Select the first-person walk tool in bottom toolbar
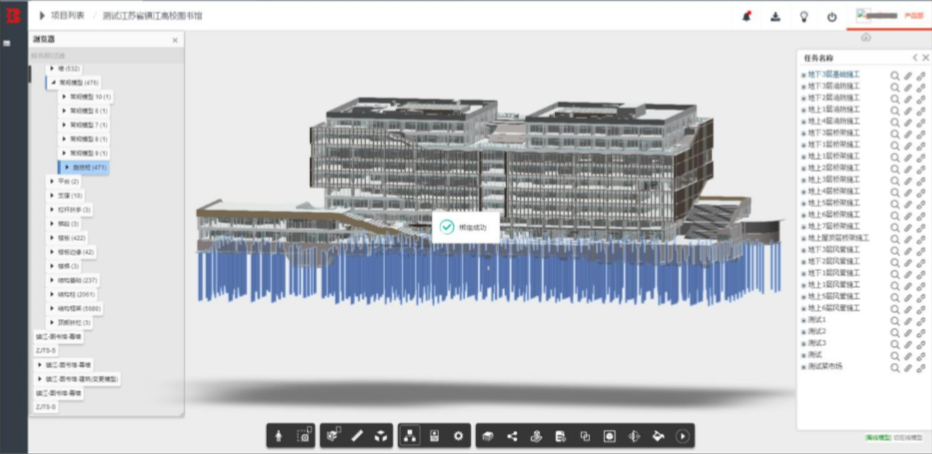The image size is (932, 454). coord(279,436)
